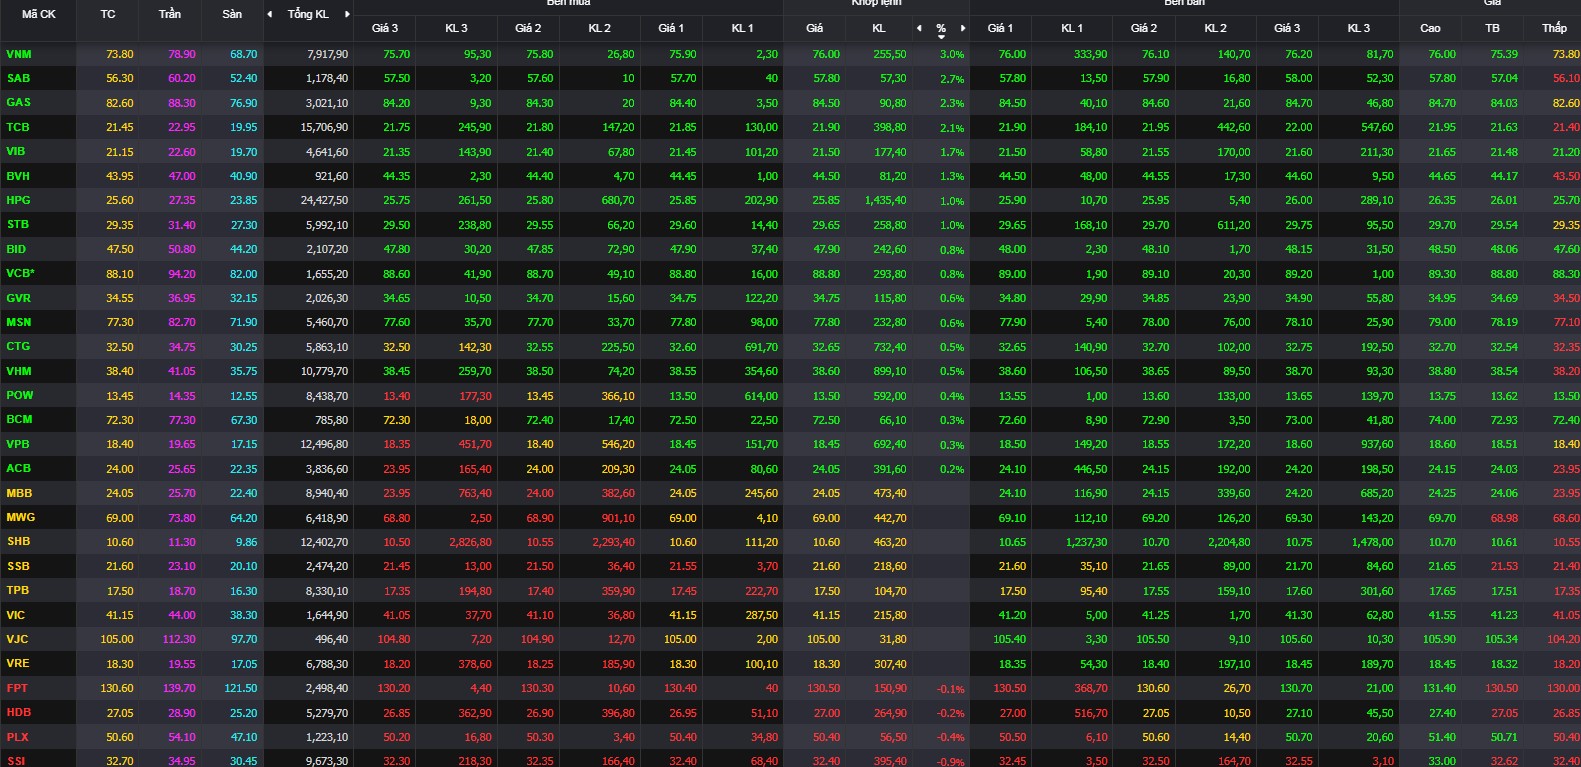The width and height of the screenshot is (1581, 767).
Task: Select the POW stock symbol
Action: click(19, 395)
